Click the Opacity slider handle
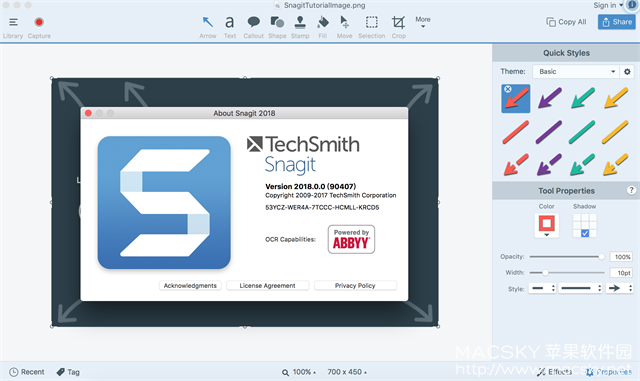This screenshot has width=640, height=381. coord(601,256)
